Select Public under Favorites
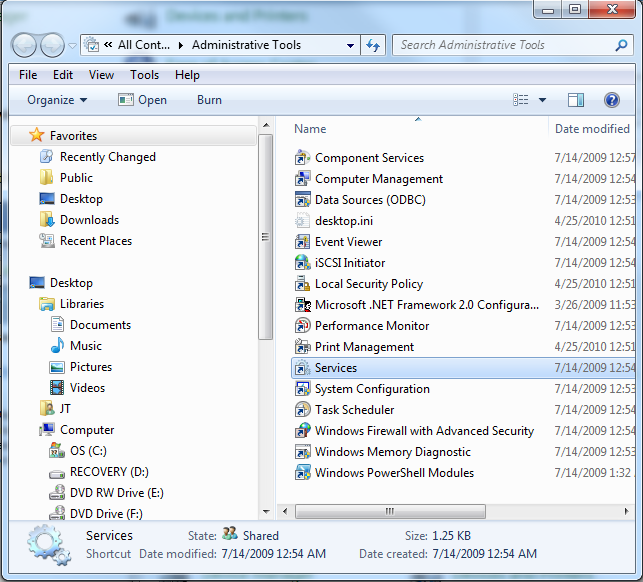643x582 pixels. coord(76,178)
